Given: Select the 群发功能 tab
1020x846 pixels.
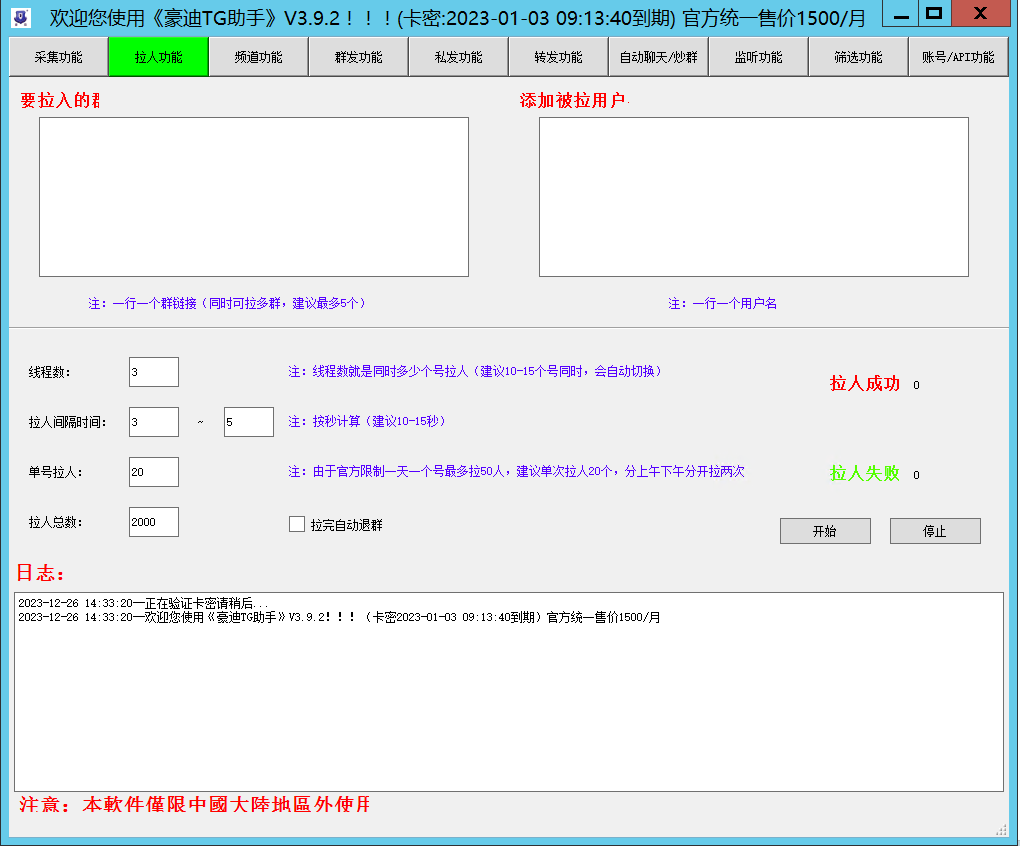Looking at the screenshot, I should pyautogui.click(x=358, y=57).
